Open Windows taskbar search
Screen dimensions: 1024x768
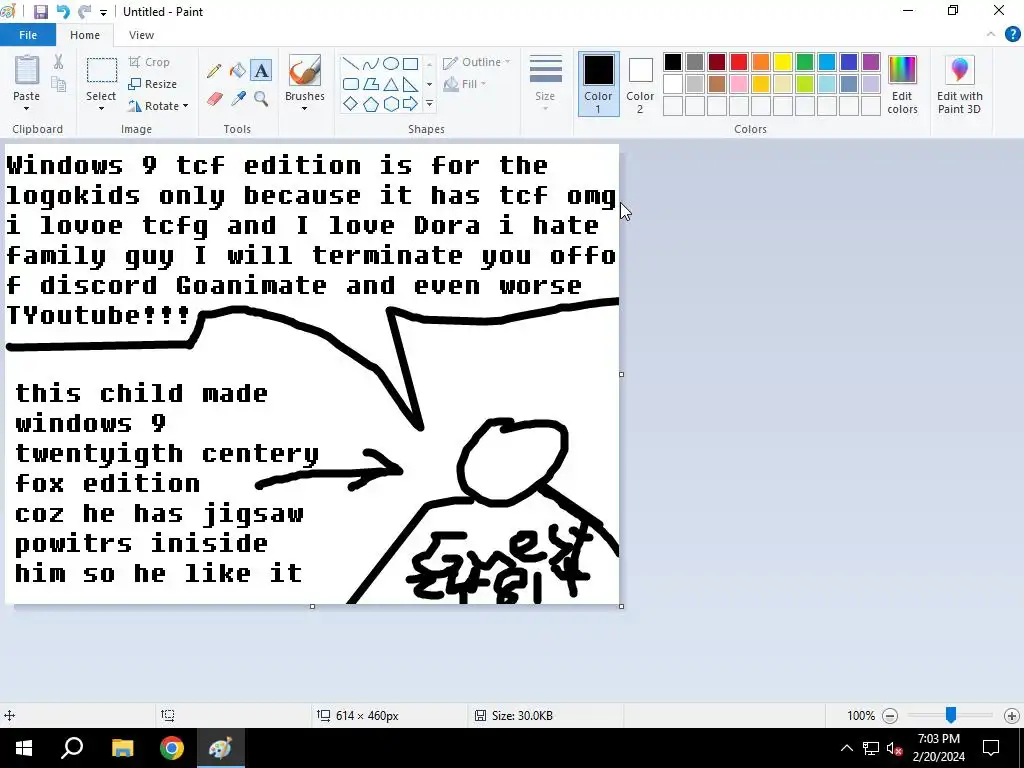(72, 748)
